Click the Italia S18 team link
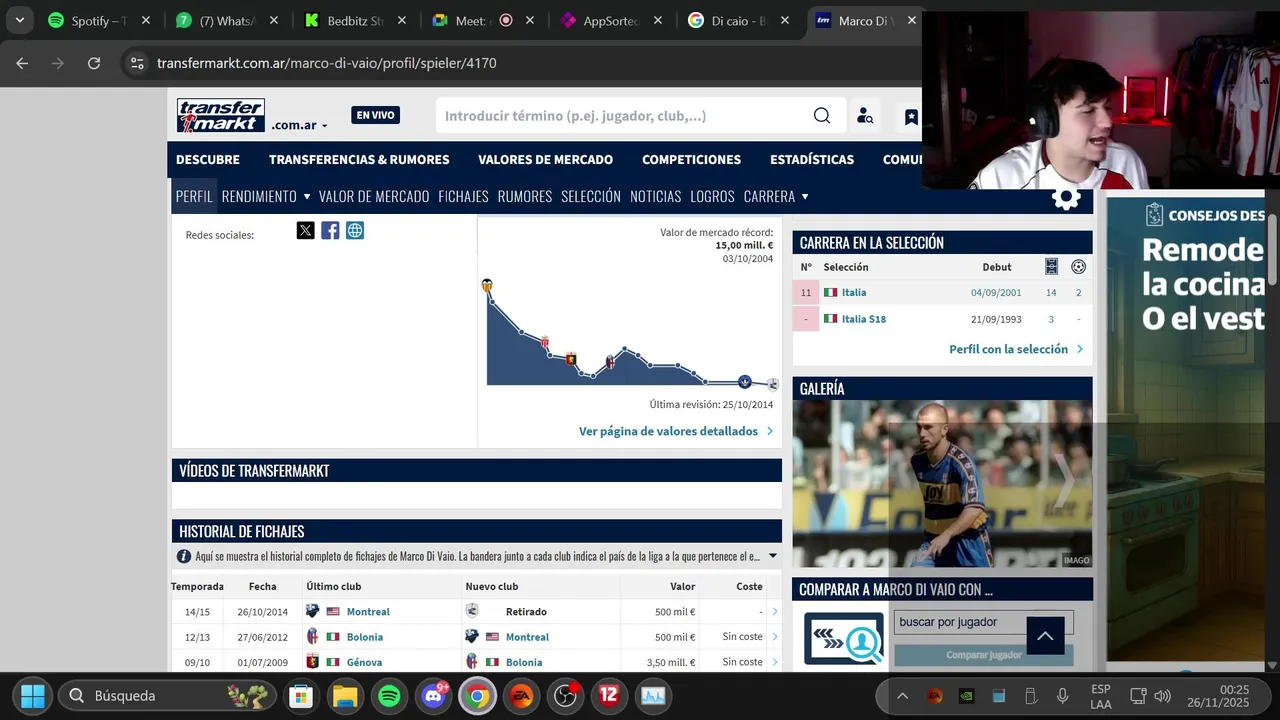1280x720 pixels. [x=864, y=319]
